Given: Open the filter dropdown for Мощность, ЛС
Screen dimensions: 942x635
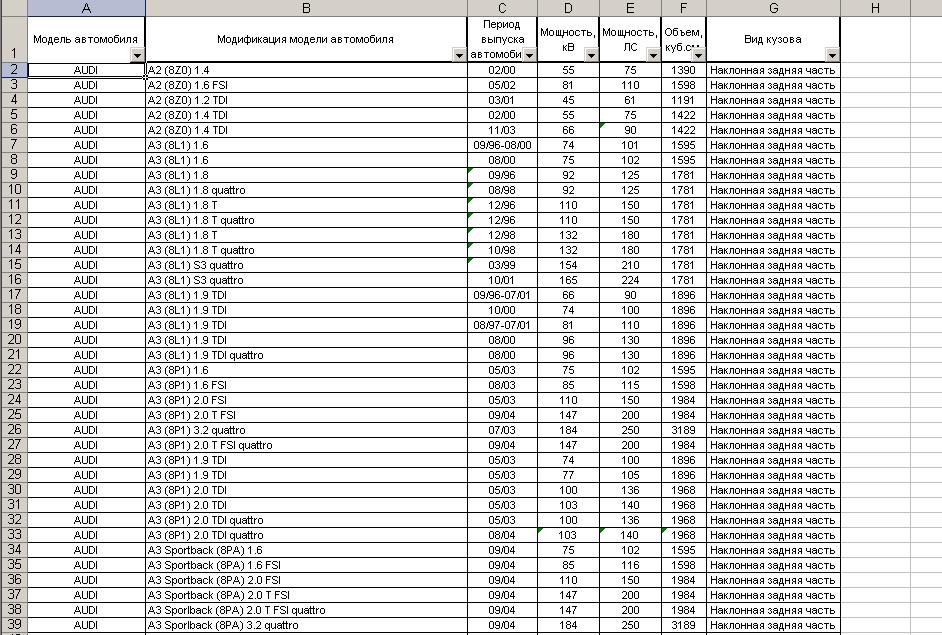Looking at the screenshot, I should tap(653, 55).
